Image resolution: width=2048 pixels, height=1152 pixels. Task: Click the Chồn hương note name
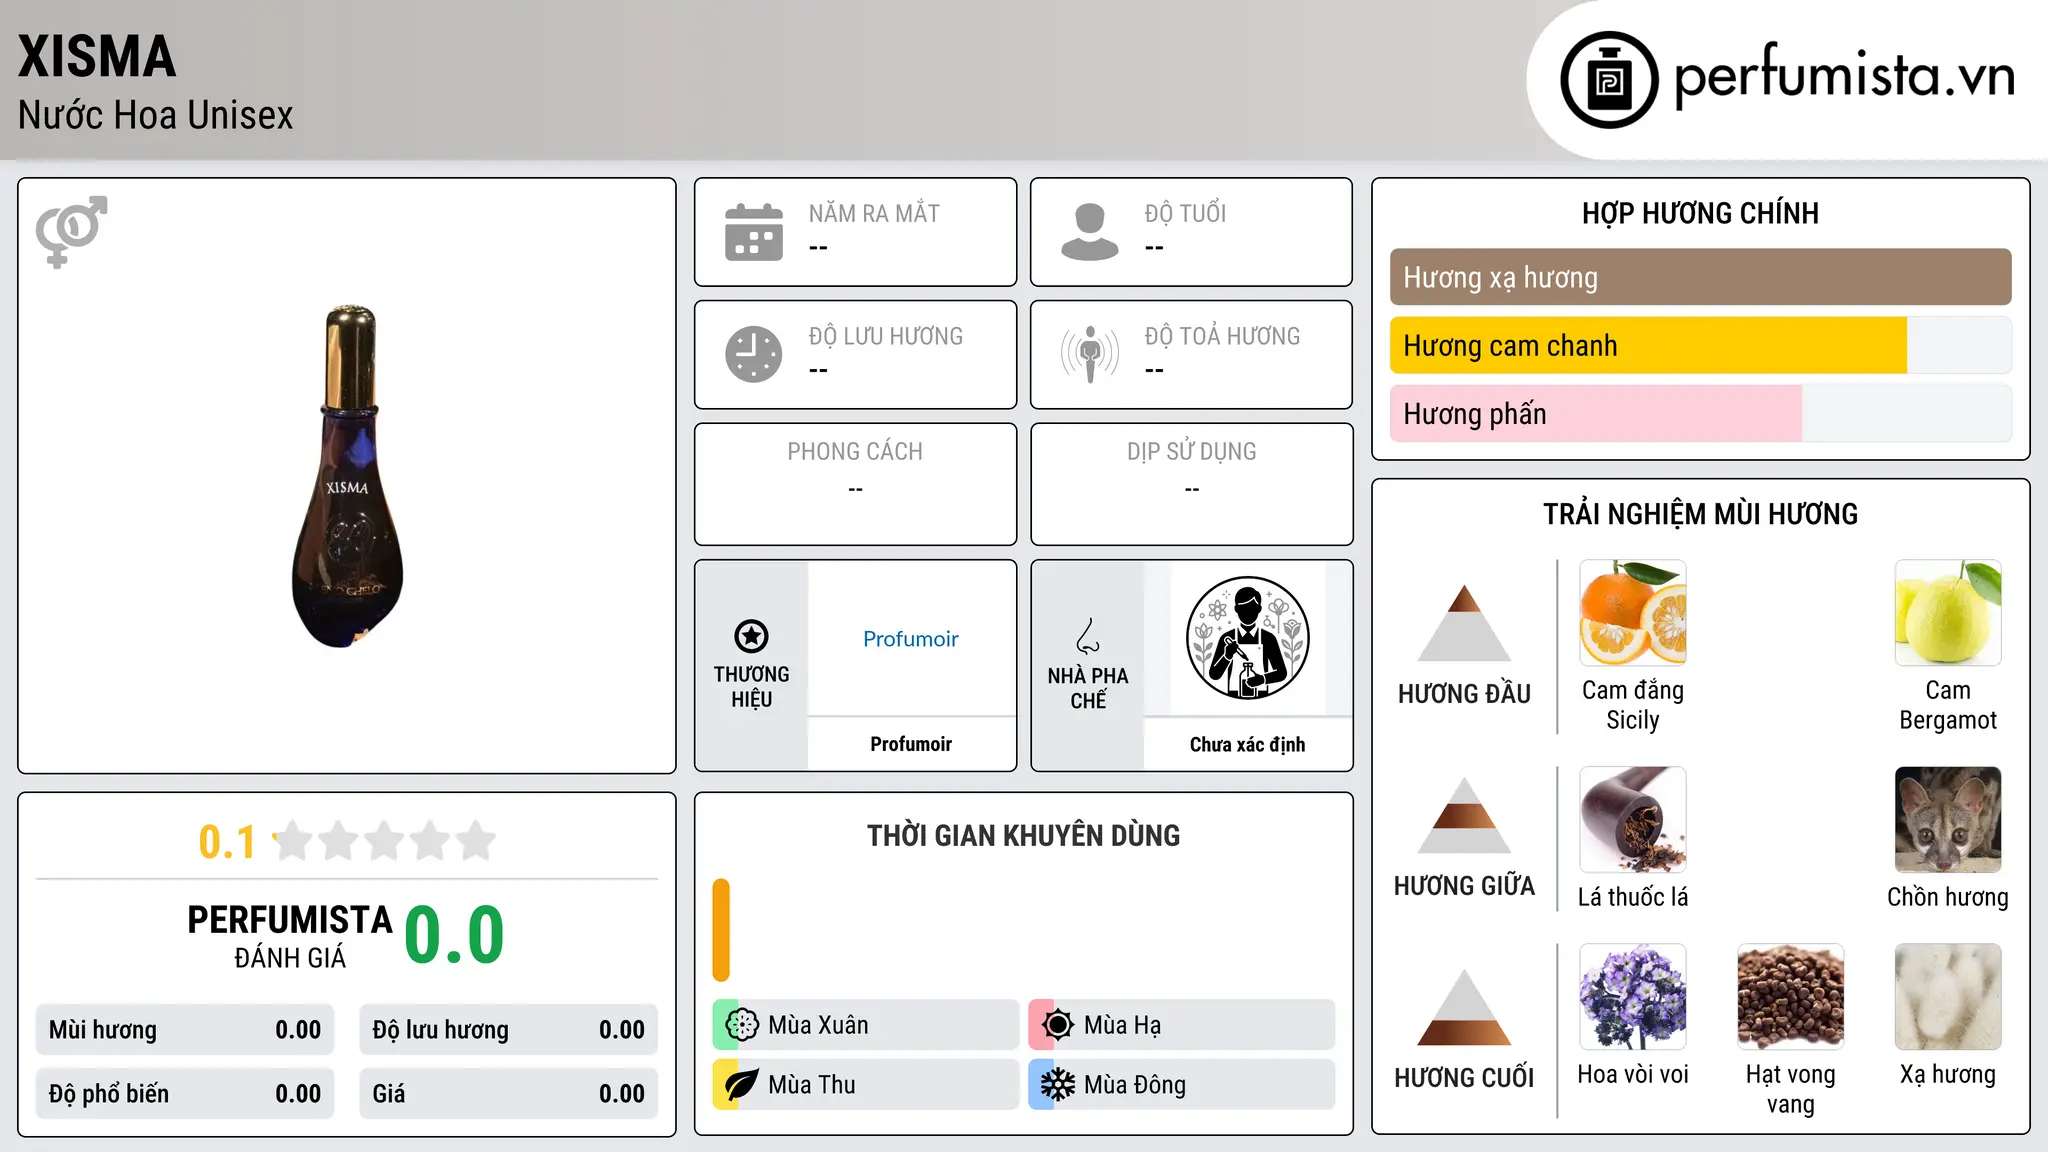[1948, 897]
